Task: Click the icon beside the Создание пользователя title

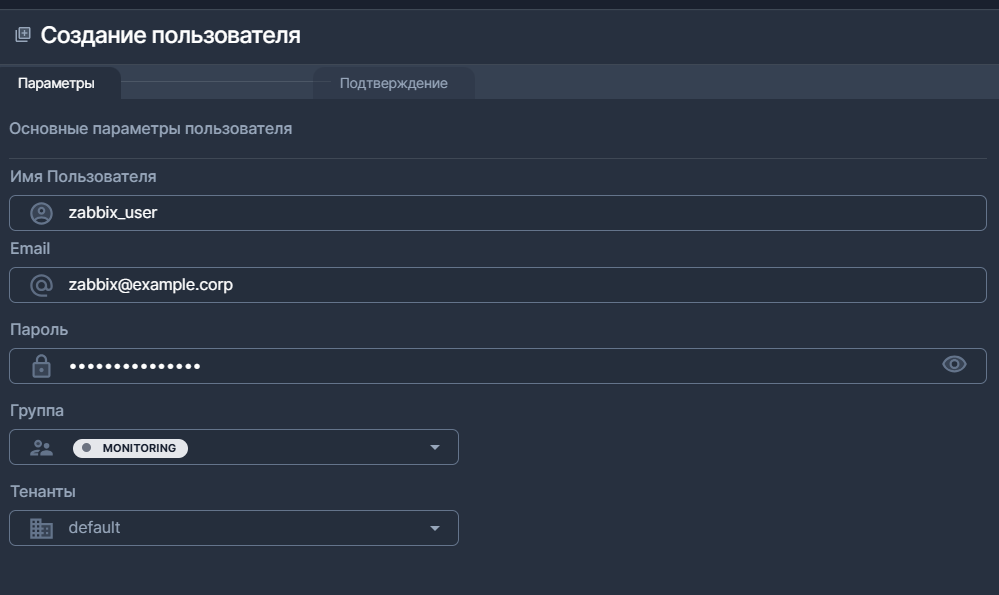Action: (x=22, y=35)
